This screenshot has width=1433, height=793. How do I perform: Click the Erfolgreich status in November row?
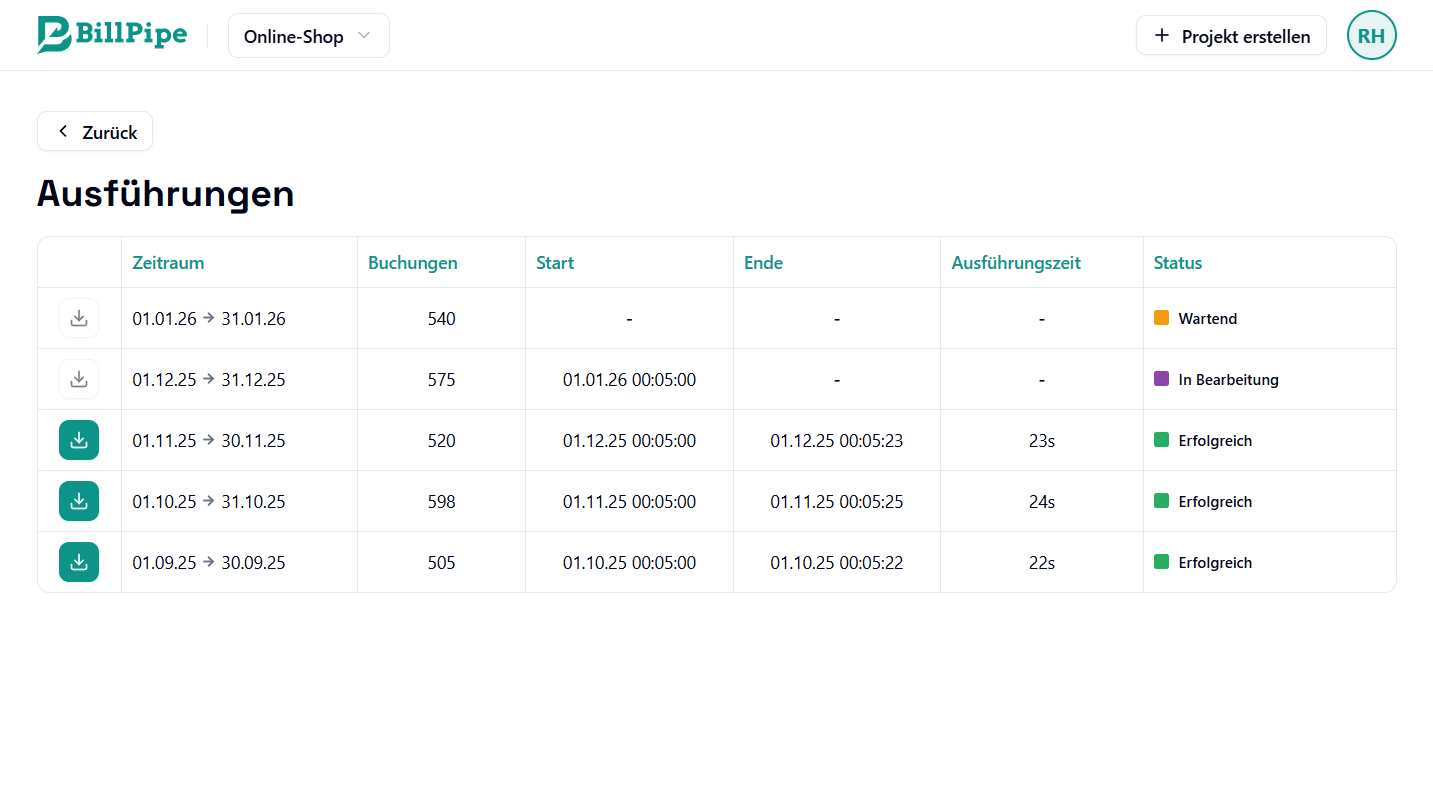pos(1214,441)
